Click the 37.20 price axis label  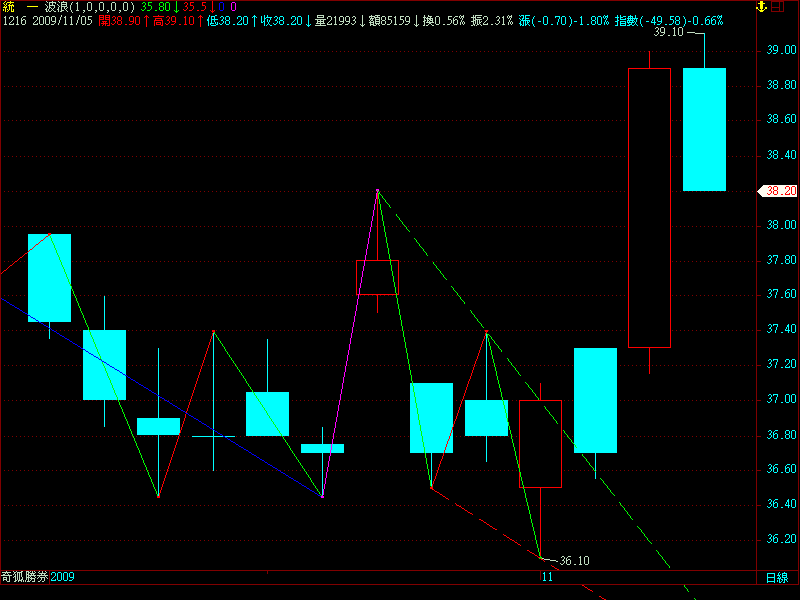coord(781,364)
